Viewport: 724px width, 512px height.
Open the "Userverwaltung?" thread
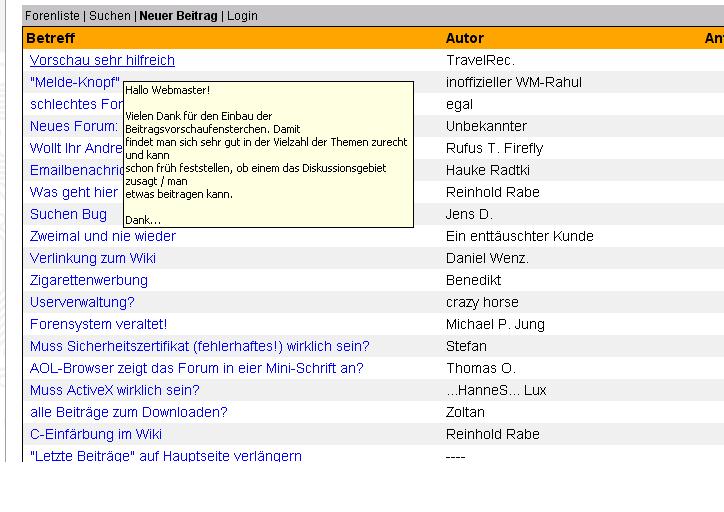pyautogui.click(x=82, y=302)
